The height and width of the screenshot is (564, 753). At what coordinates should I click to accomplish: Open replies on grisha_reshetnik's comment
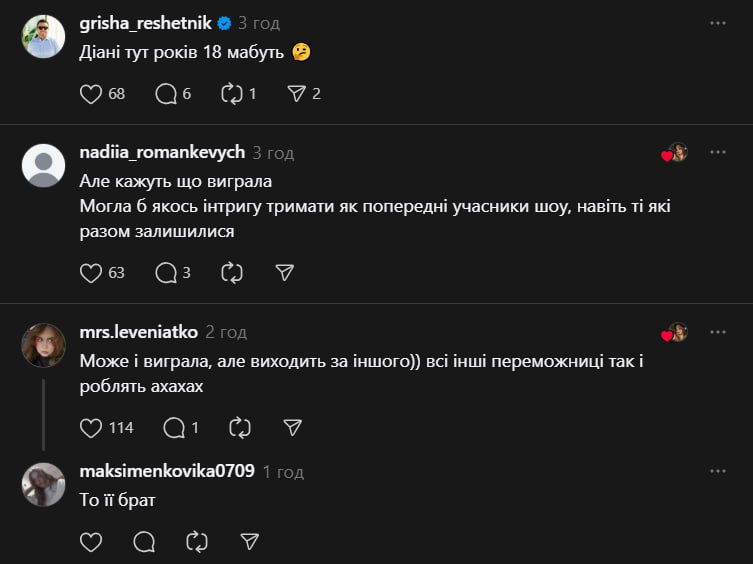point(166,94)
